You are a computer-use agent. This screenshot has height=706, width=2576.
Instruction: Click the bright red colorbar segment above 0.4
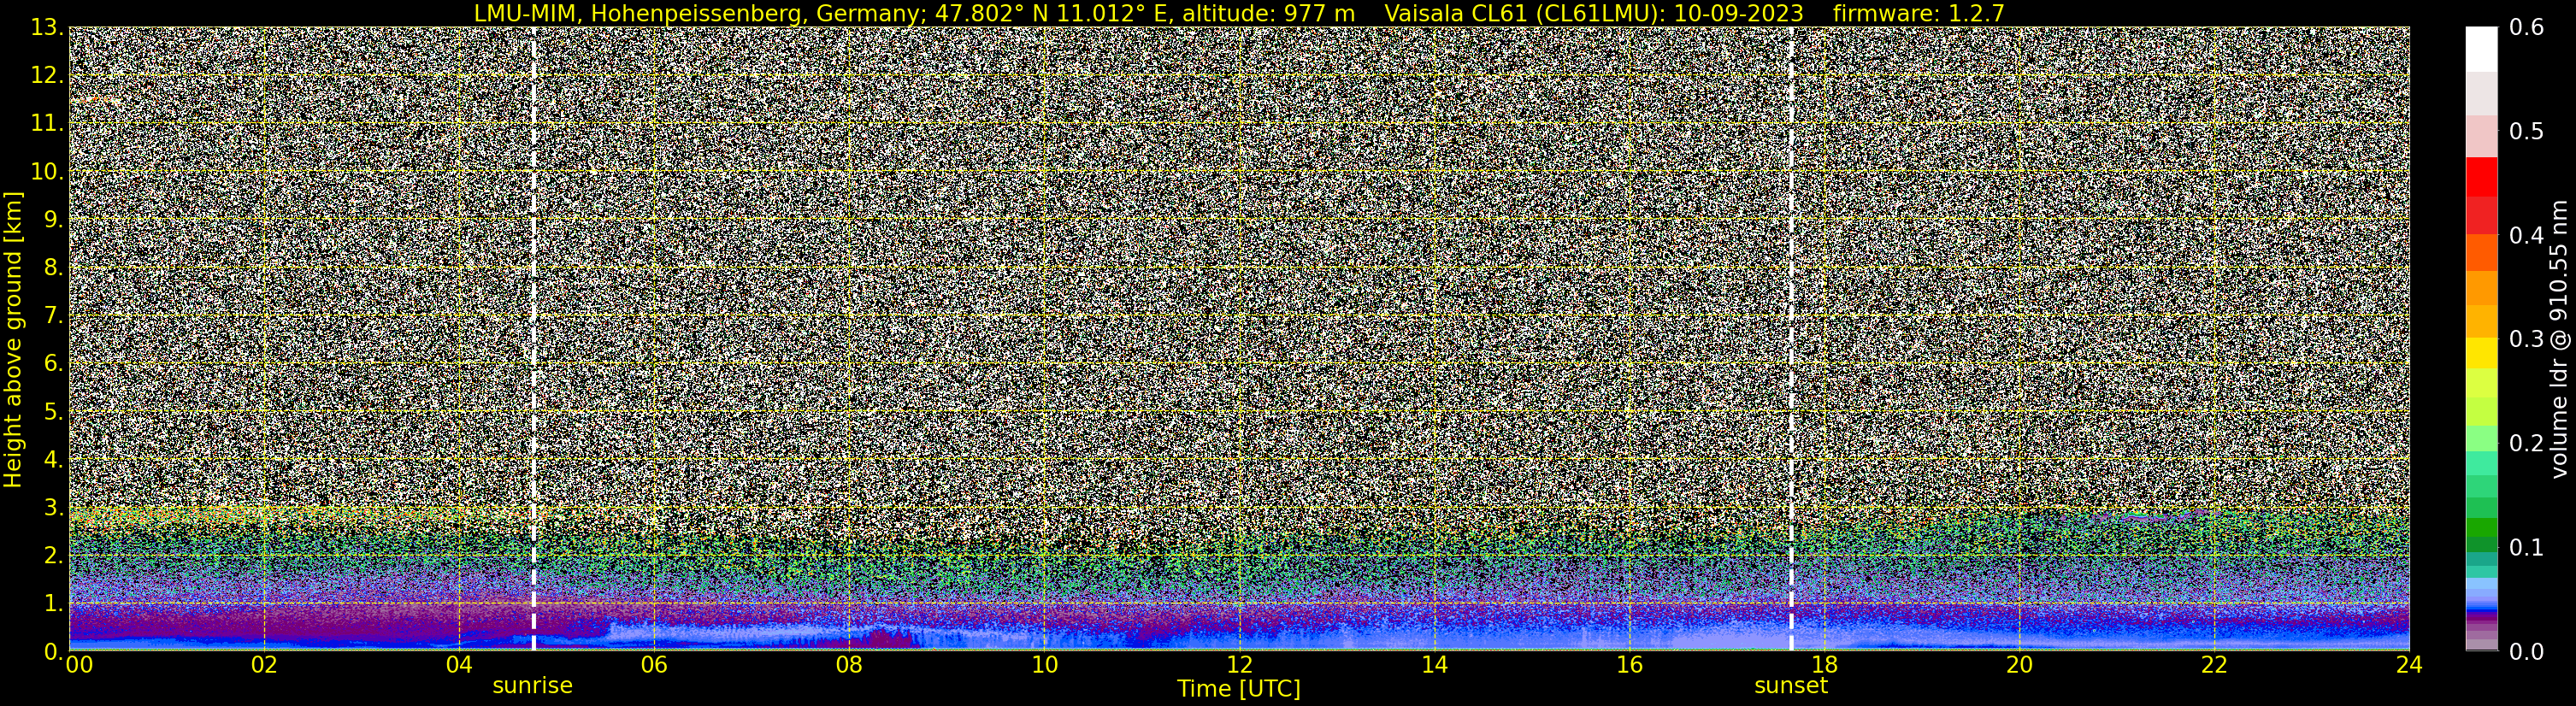[2481, 176]
